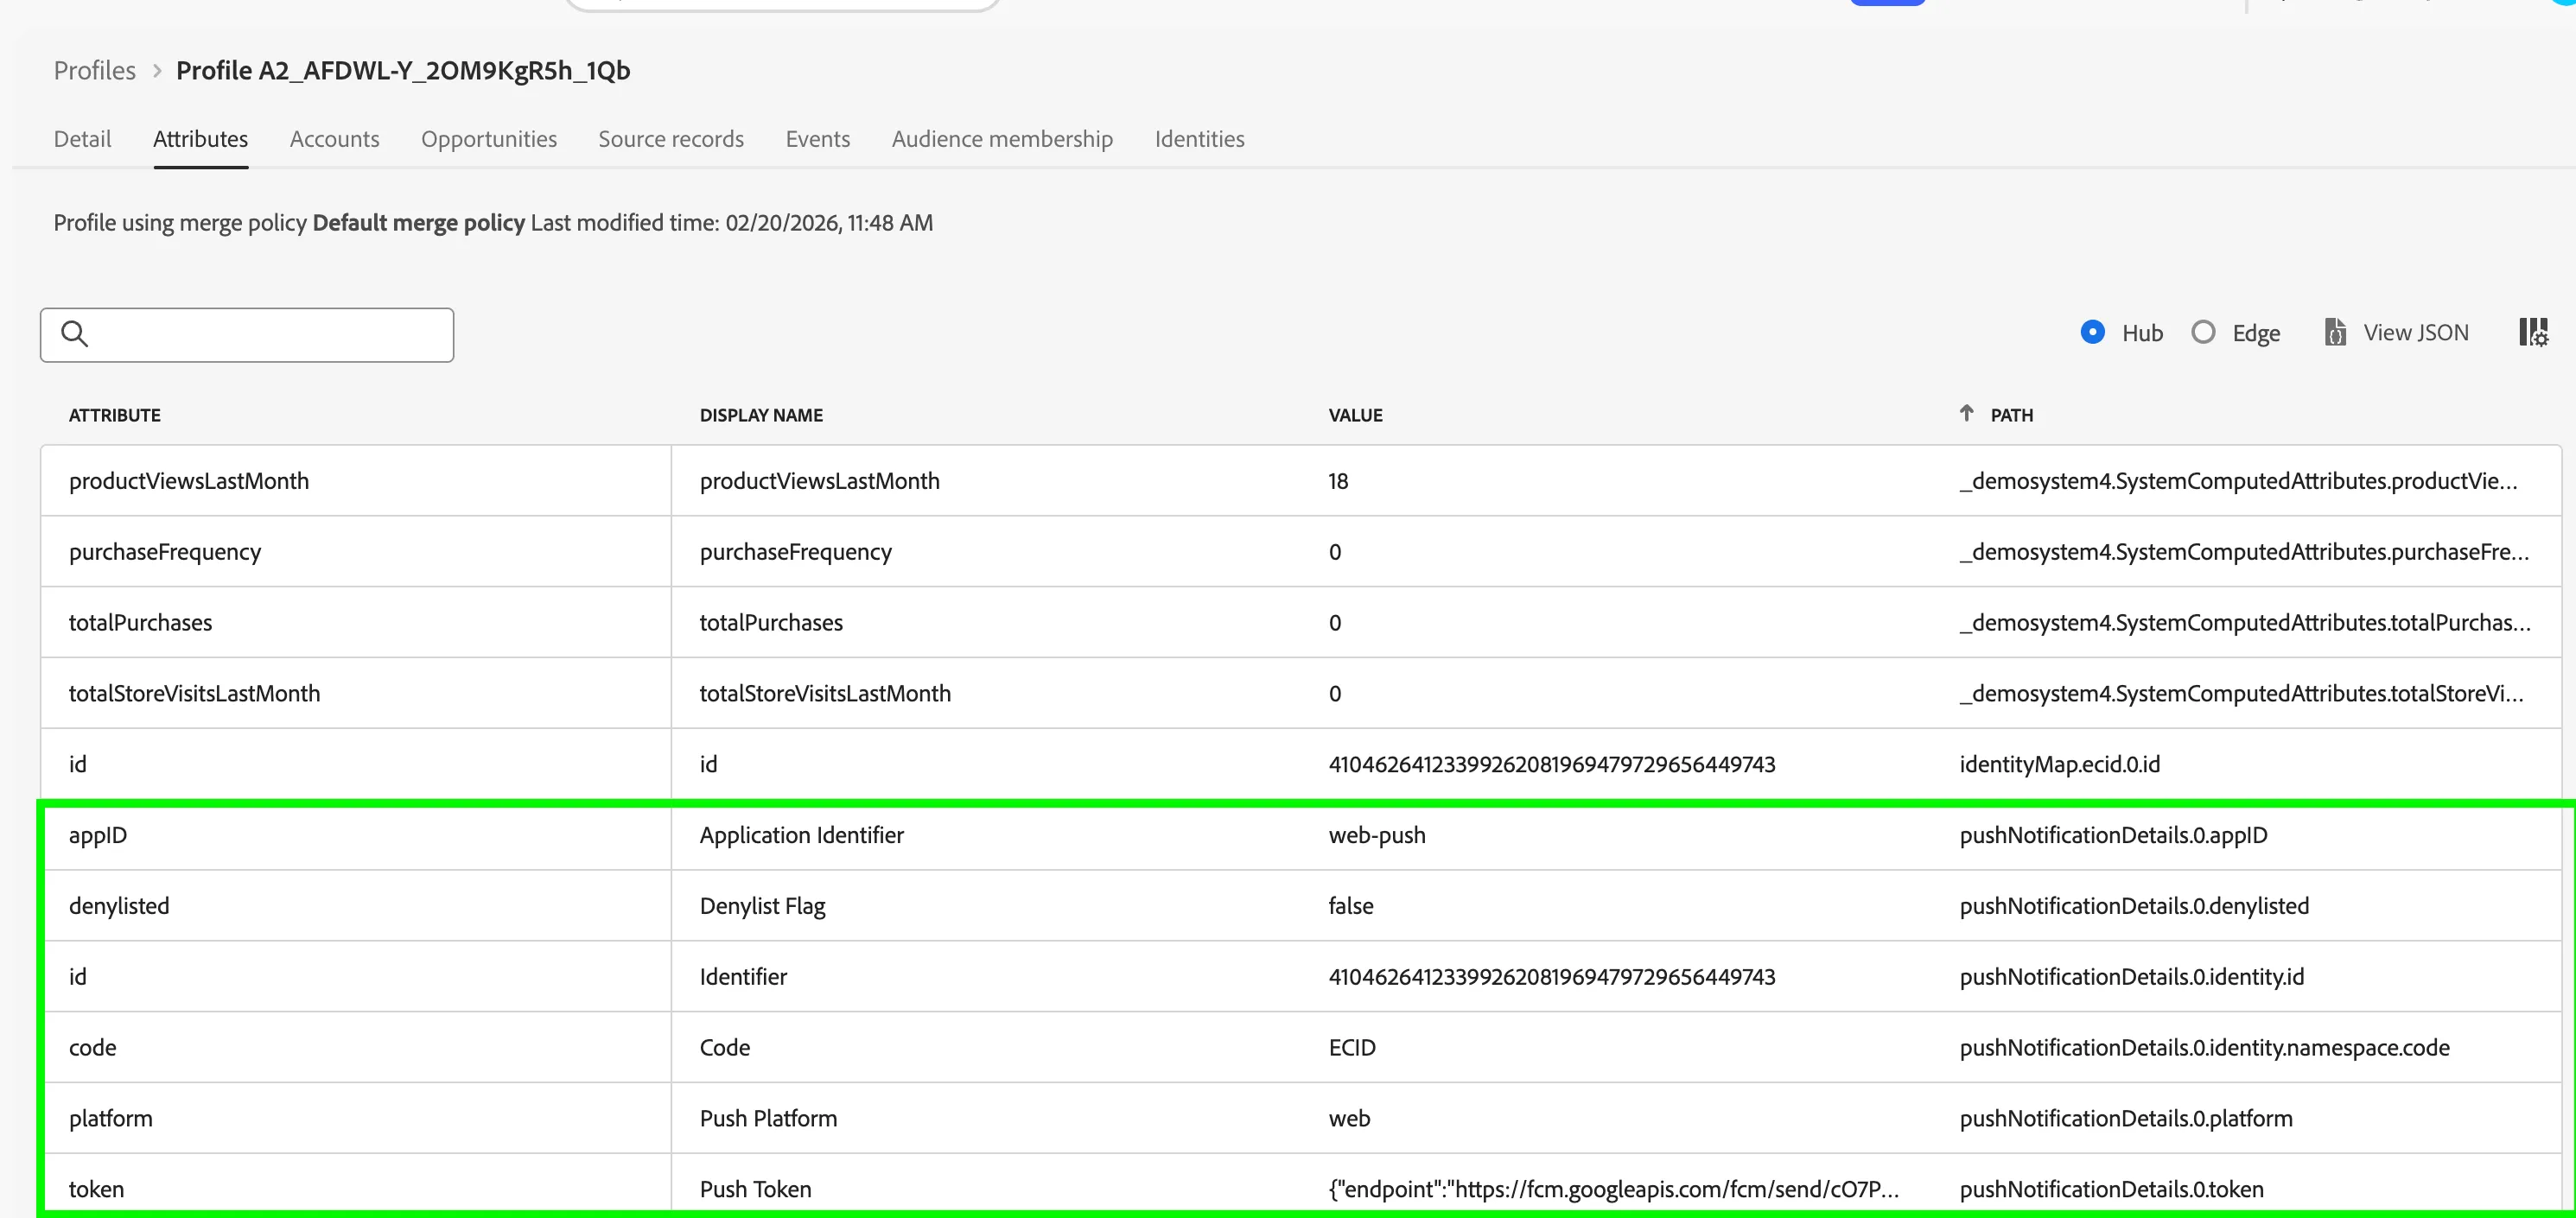Click the Push Token endpoint value
The width and height of the screenshot is (2576, 1218).
1613,1190
